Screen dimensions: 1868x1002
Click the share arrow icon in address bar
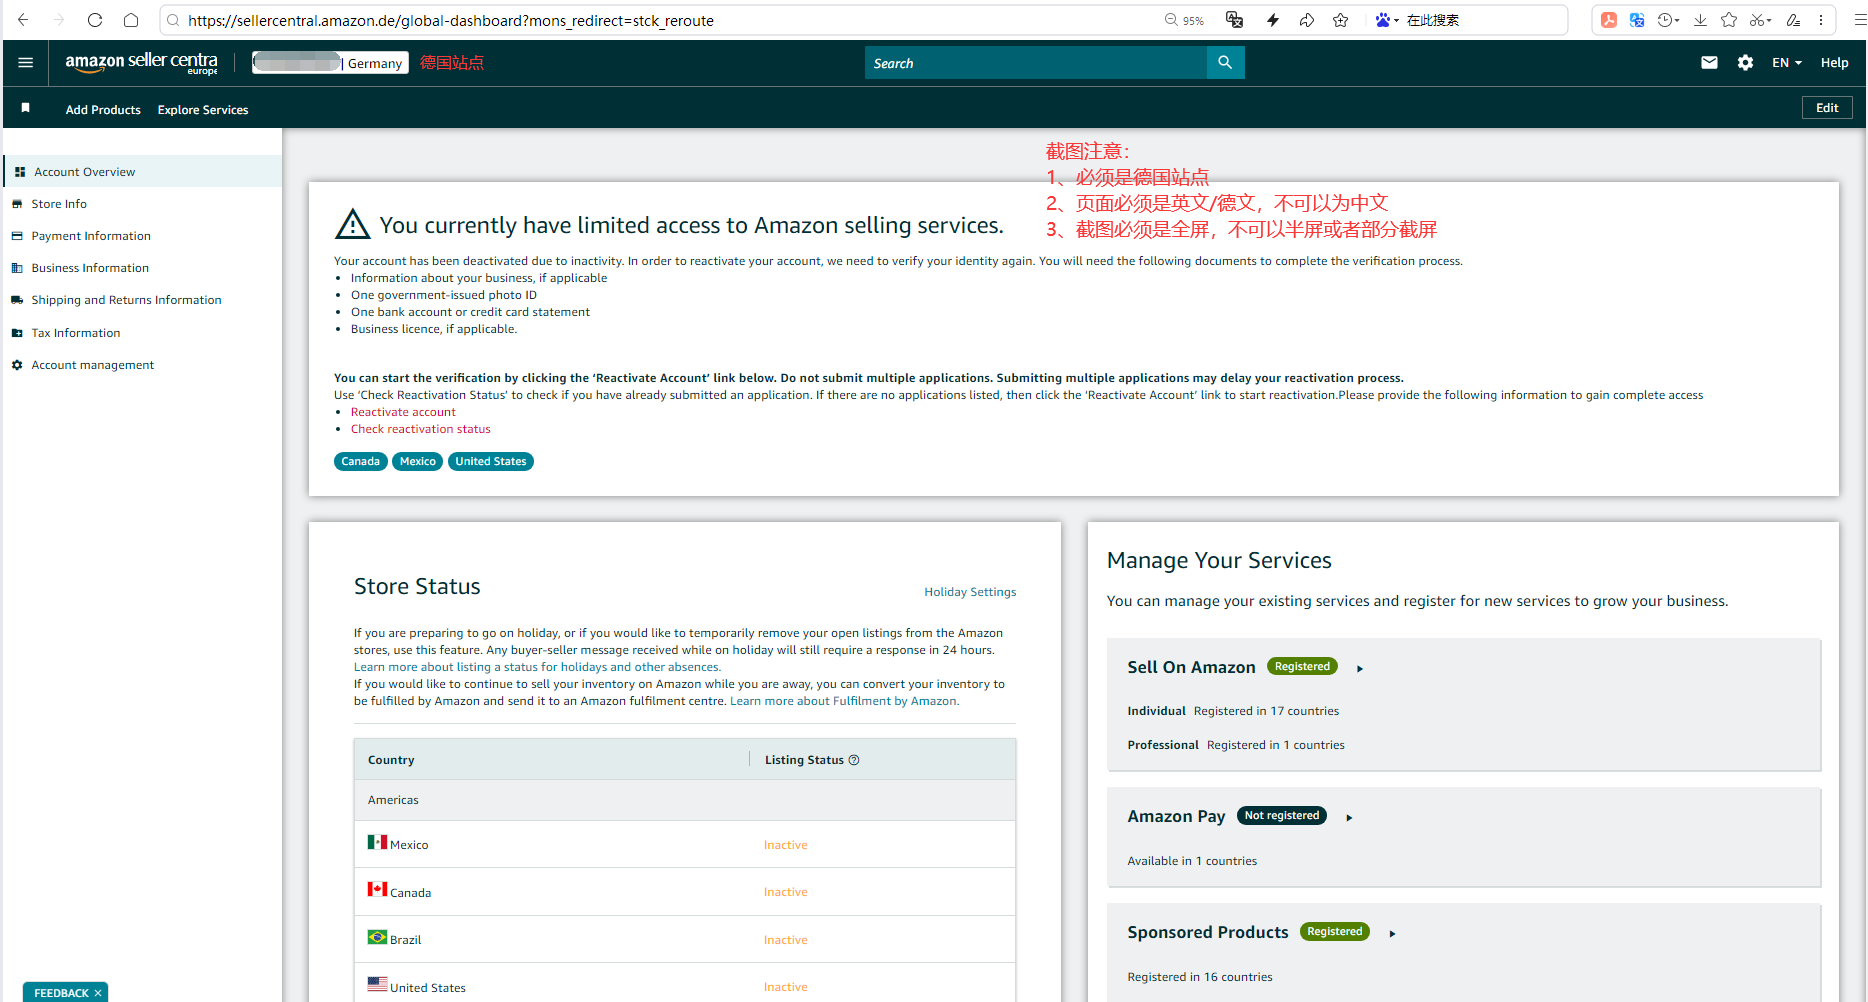pos(1307,20)
